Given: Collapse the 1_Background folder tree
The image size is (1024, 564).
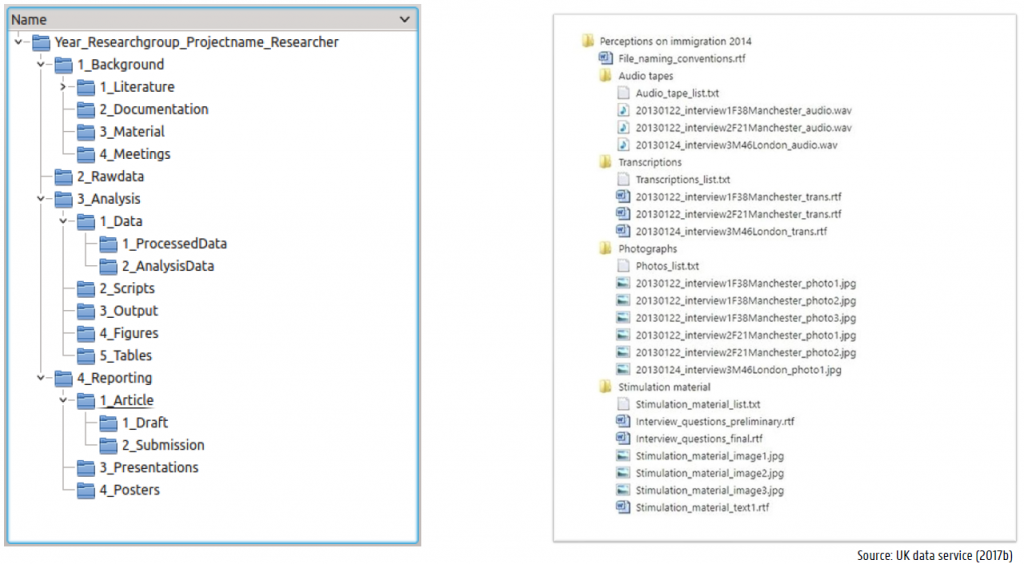Looking at the screenshot, I should pos(39,65).
